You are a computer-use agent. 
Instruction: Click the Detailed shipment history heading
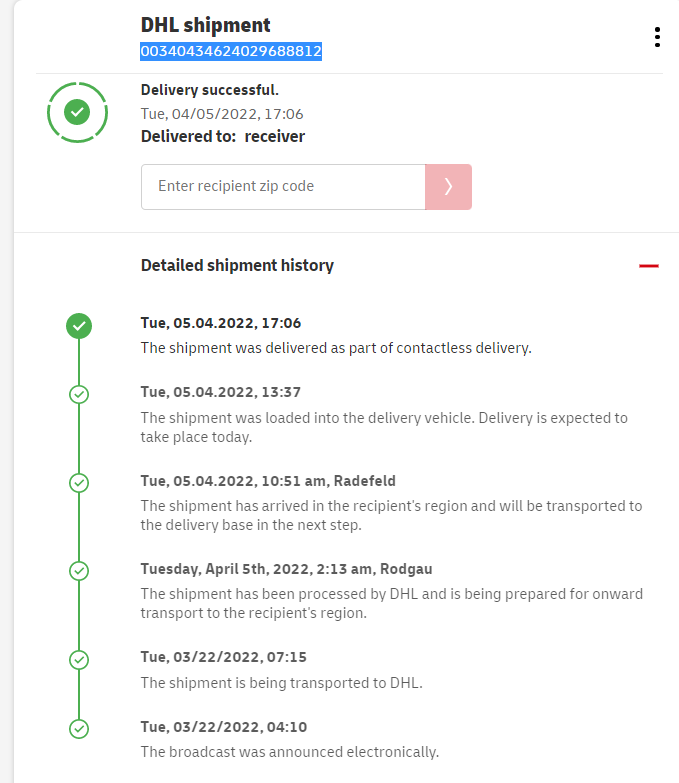(237, 266)
